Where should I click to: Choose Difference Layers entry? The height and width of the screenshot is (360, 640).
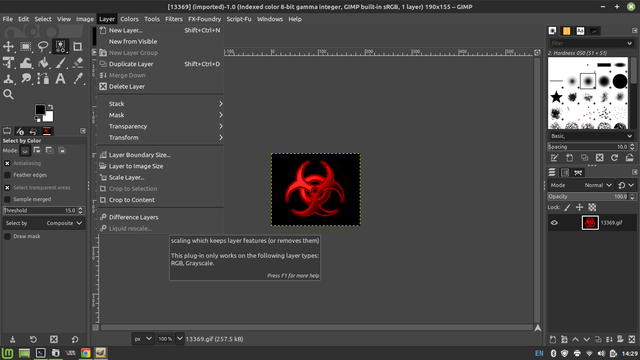pos(161,217)
